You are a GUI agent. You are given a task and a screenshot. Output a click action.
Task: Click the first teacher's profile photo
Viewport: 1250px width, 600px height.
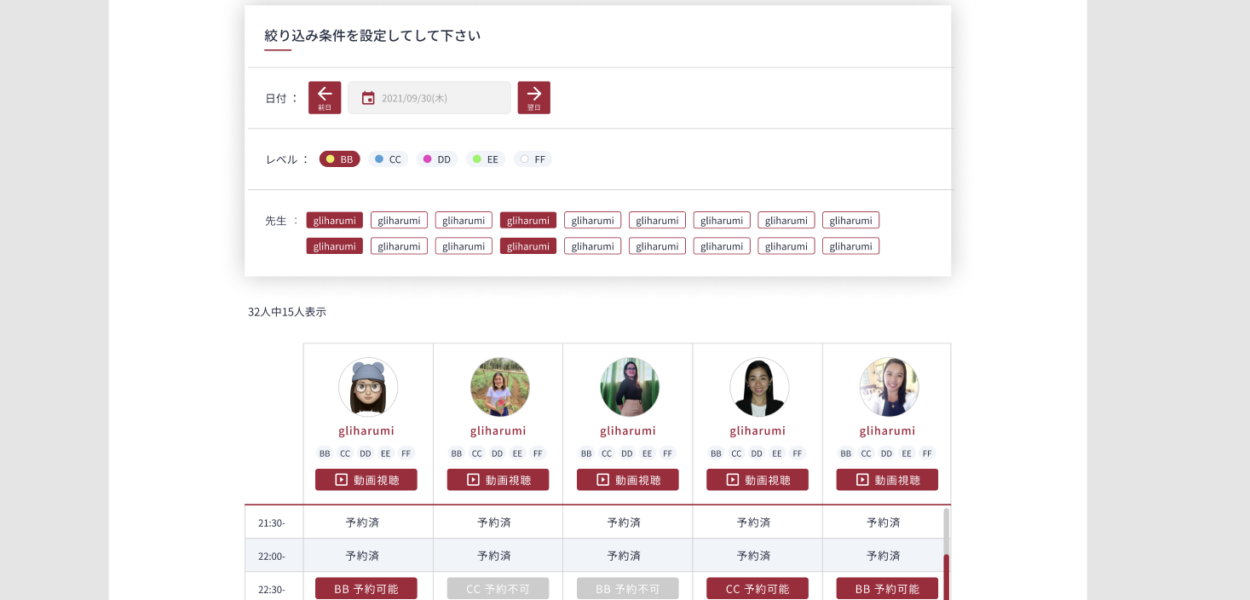[368, 387]
